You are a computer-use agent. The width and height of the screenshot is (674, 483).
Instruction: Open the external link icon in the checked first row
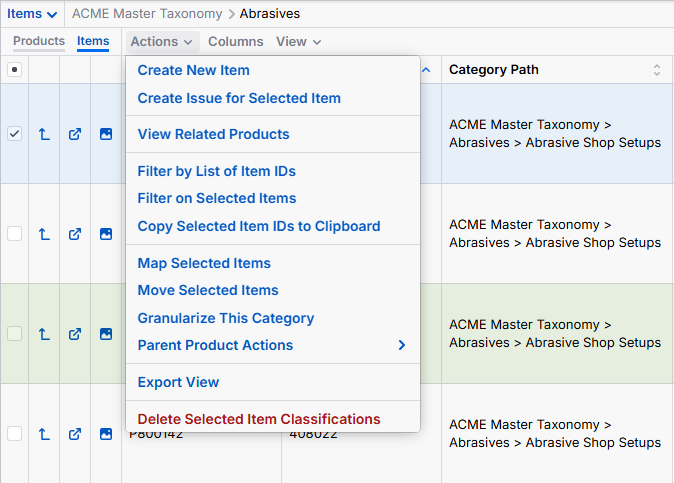pyautogui.click(x=75, y=134)
